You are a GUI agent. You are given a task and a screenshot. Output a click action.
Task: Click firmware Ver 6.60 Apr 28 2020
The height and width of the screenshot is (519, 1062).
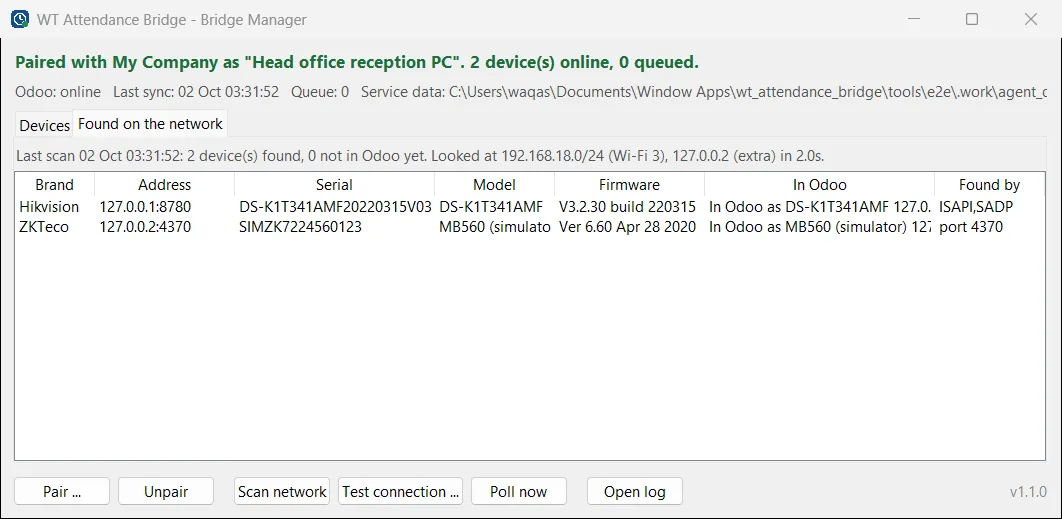tap(627, 227)
